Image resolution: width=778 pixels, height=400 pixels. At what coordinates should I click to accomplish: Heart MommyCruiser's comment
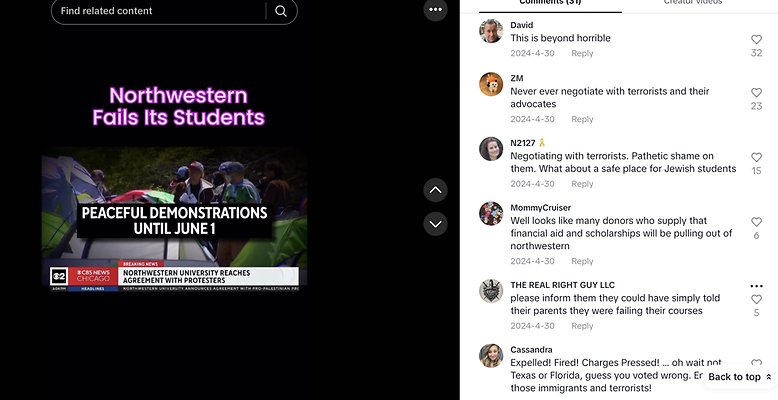[756, 222]
